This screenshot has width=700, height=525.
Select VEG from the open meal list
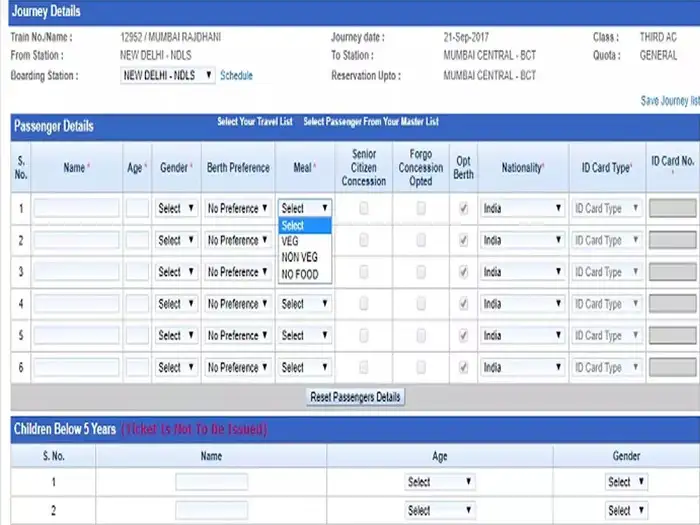click(290, 241)
